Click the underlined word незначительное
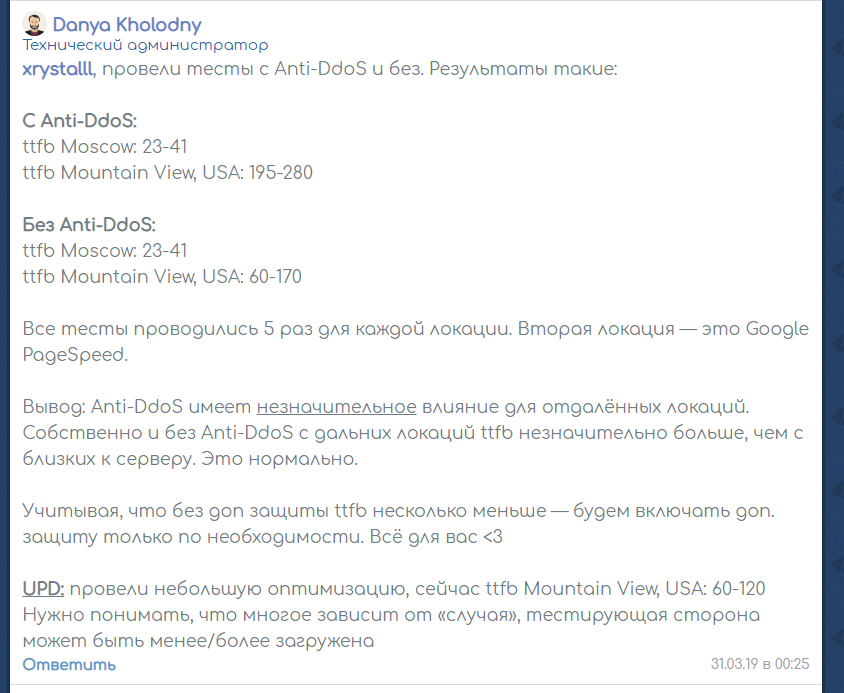Screen dimensions: 844x693 [336, 407]
